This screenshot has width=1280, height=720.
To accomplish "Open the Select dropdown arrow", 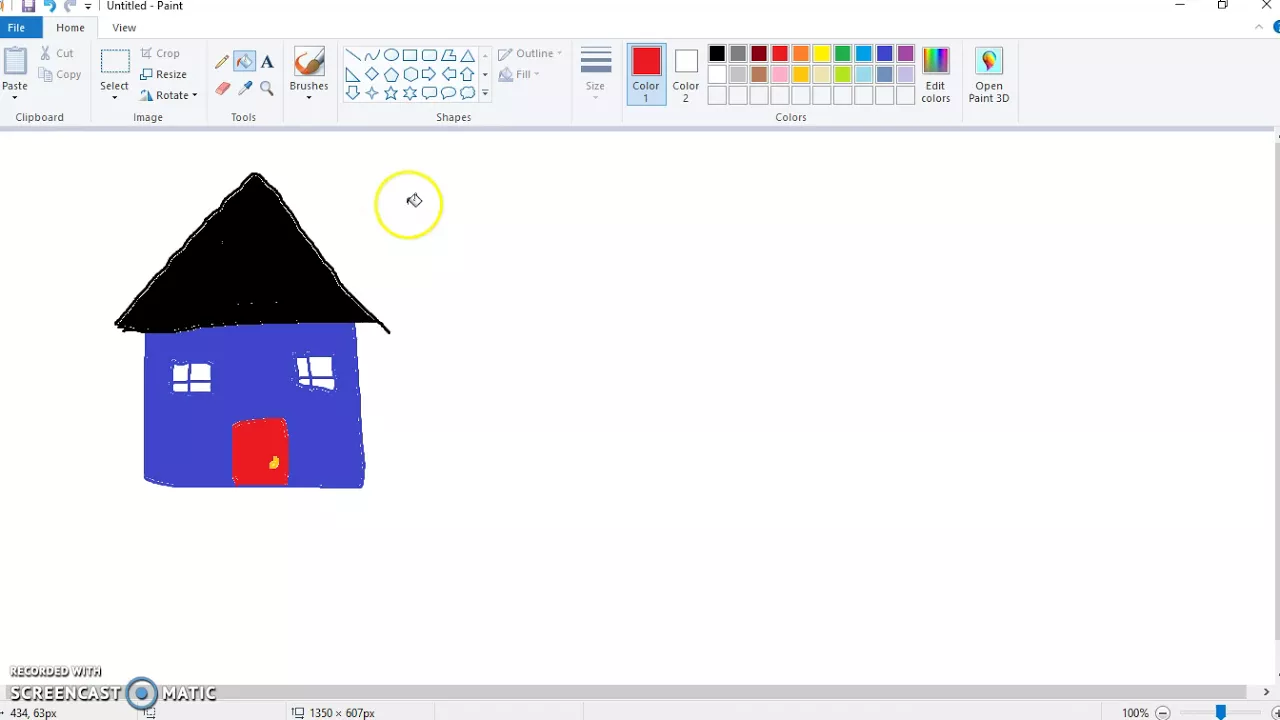I will click(115, 97).
